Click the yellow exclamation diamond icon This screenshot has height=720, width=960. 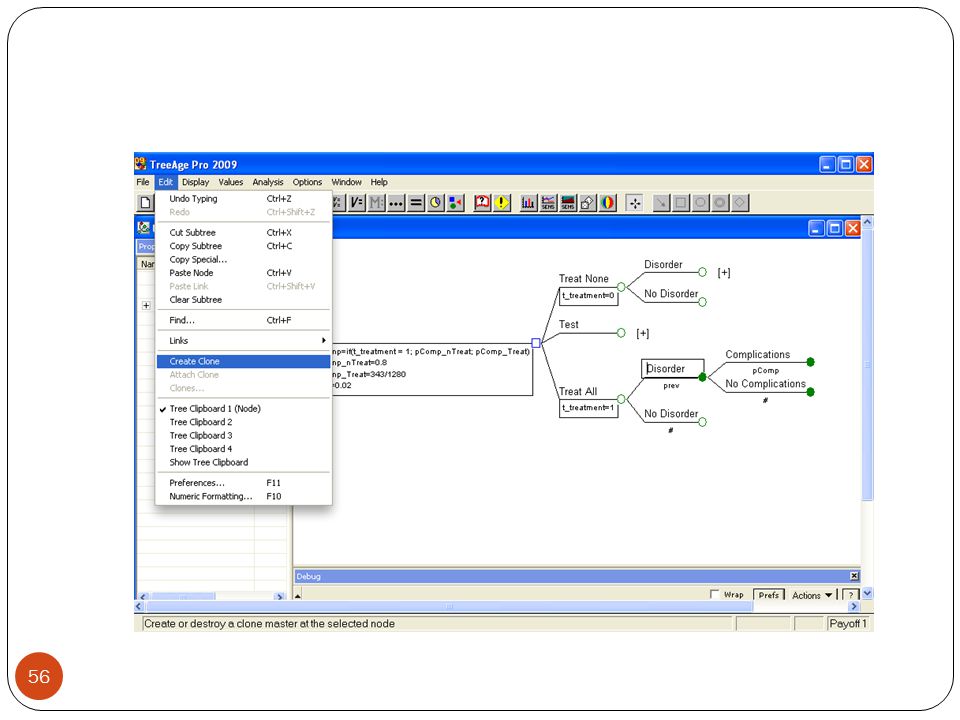click(x=501, y=203)
